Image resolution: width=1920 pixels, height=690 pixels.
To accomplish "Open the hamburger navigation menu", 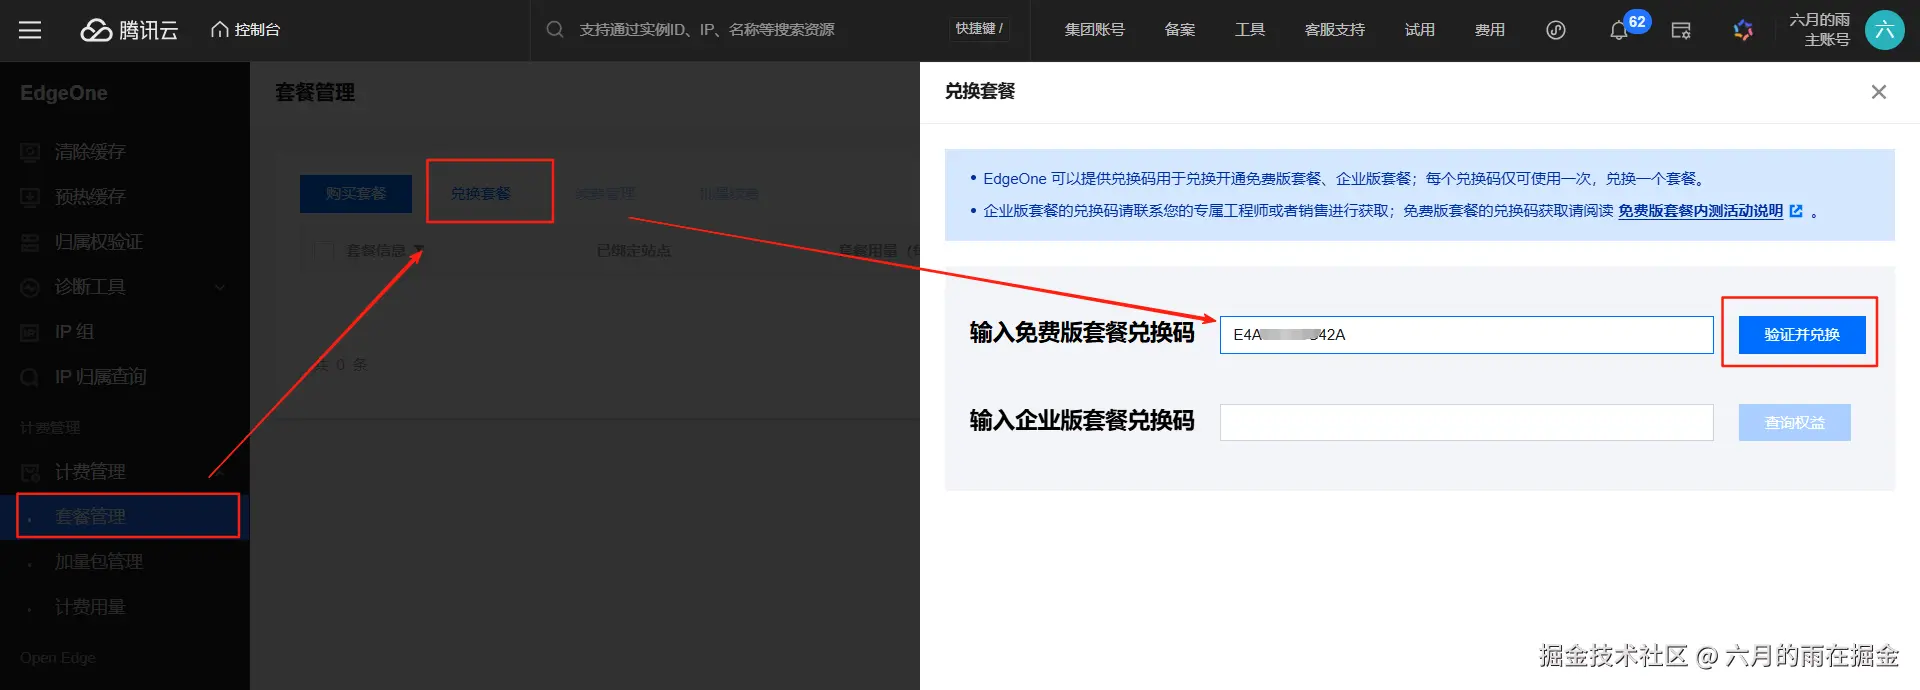I will 30,30.
